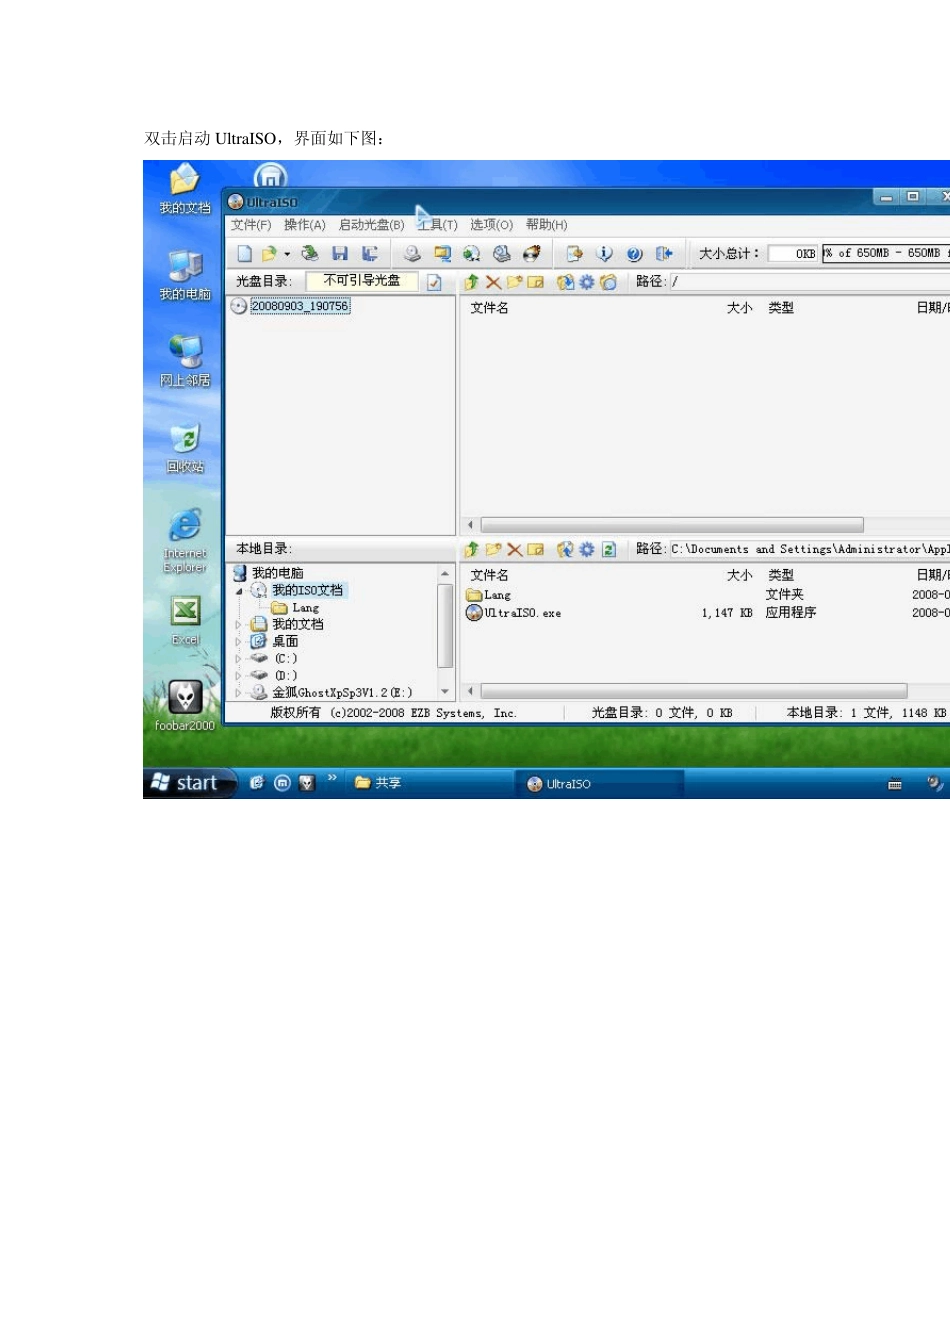
Task: Click the Convert image toolbar icon
Action: tap(471, 254)
